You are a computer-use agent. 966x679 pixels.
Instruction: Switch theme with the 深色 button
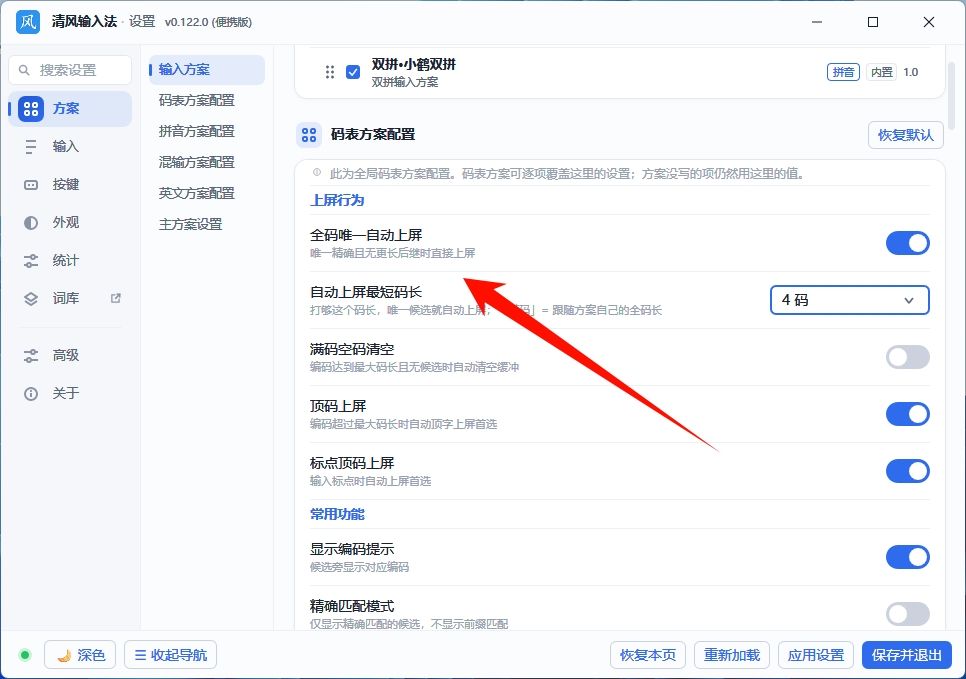(81, 655)
